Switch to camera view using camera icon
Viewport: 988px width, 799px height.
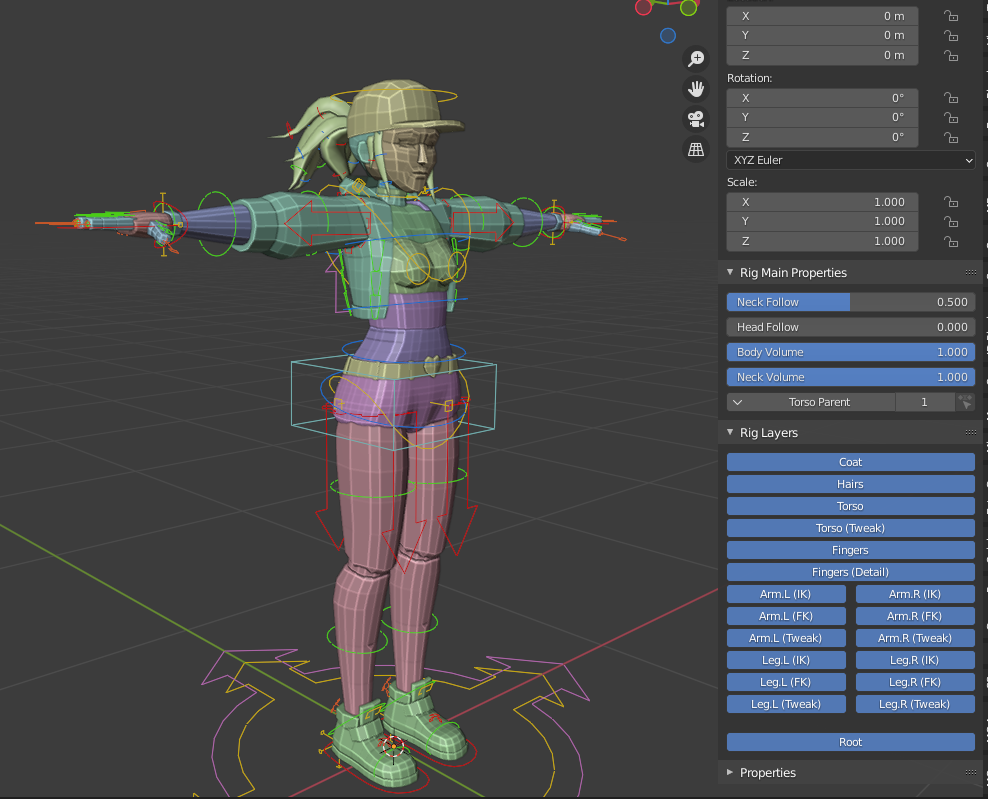pyautogui.click(x=695, y=119)
